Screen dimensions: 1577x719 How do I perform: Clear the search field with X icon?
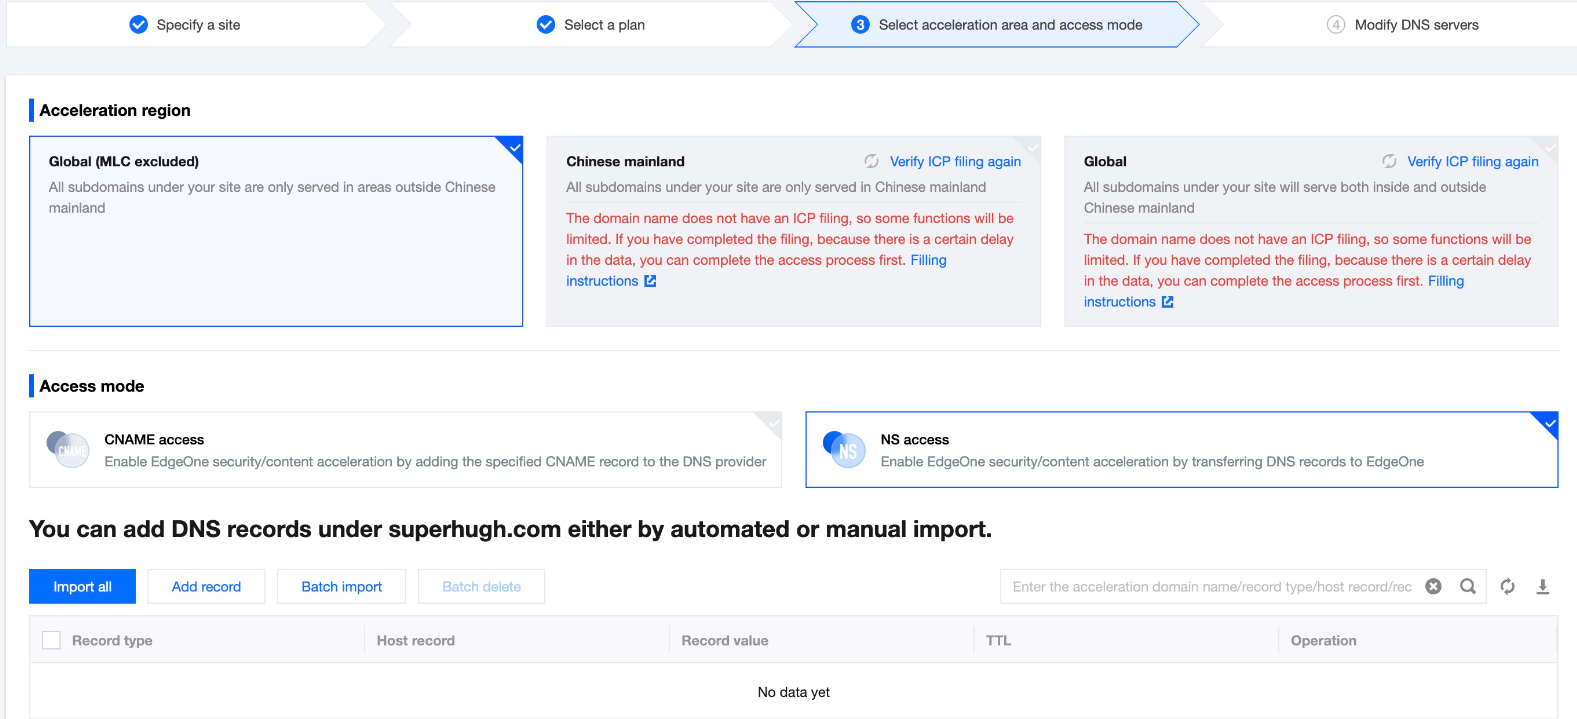click(1433, 587)
